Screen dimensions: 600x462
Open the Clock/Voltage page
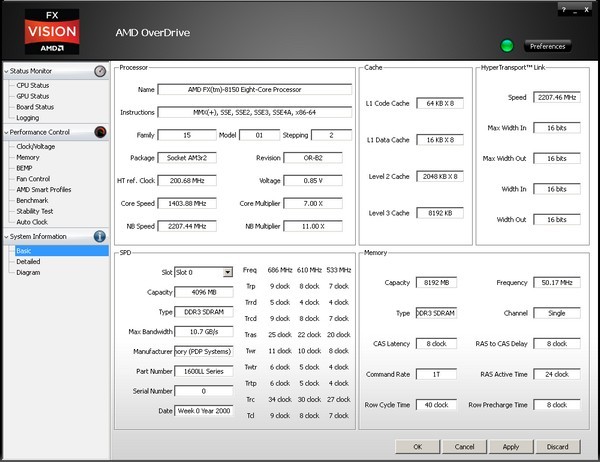(x=36, y=146)
